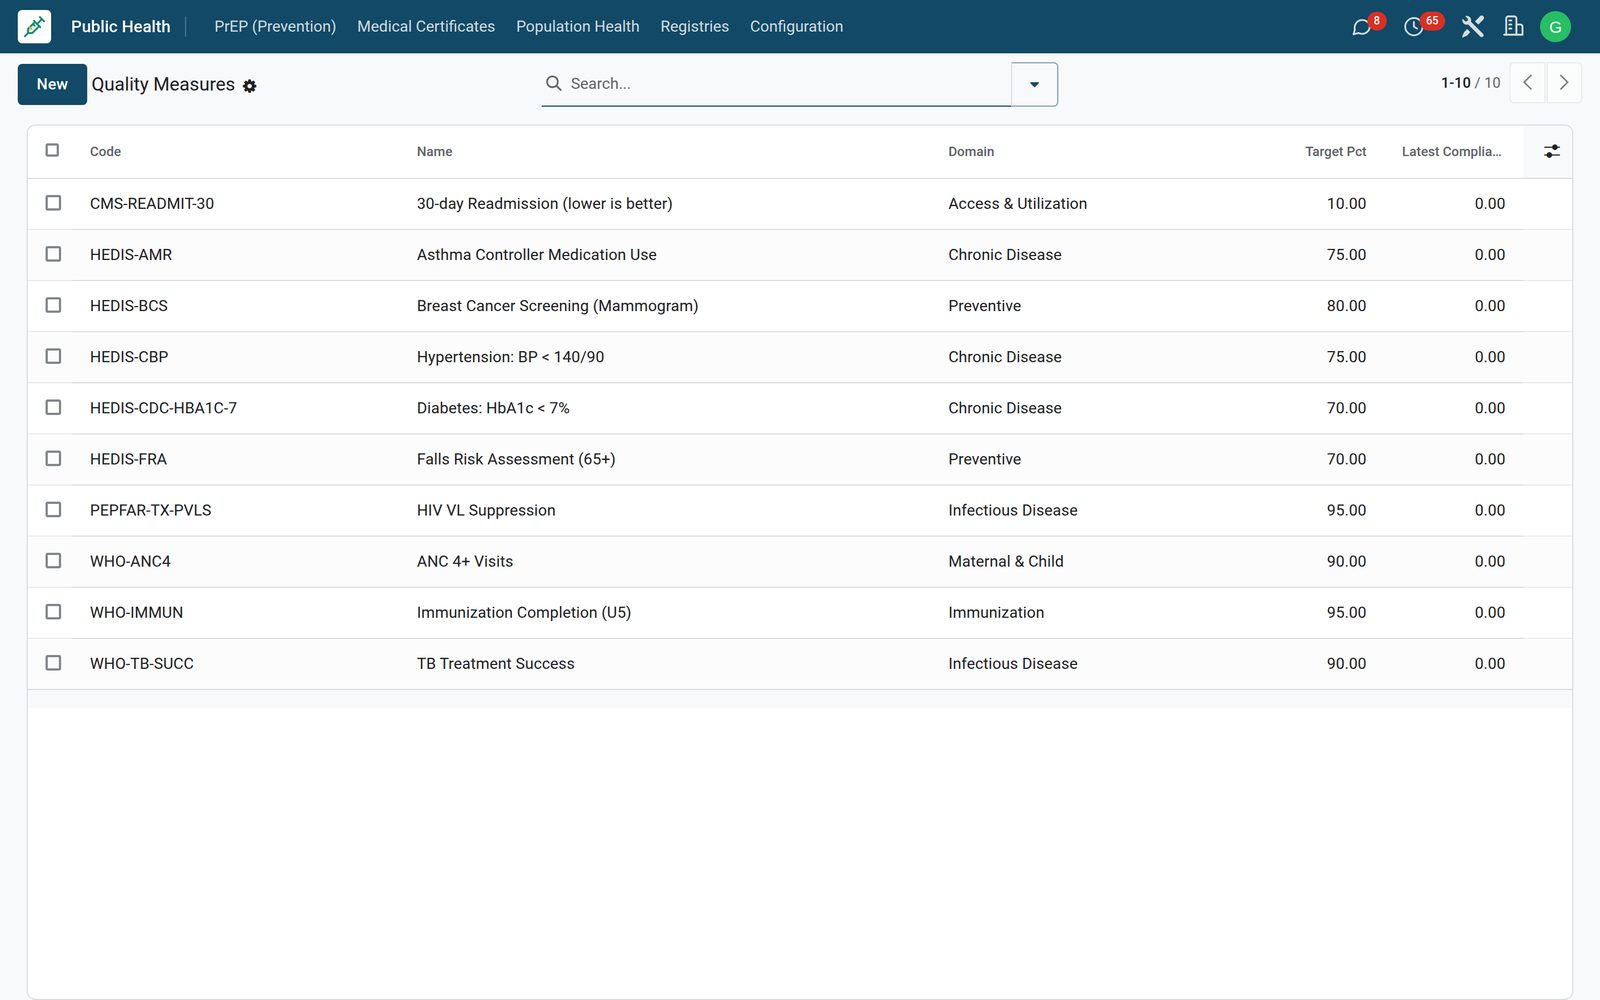Open the chat messages notification icon
Screen dimensions: 1600x1000
pos(1362,27)
